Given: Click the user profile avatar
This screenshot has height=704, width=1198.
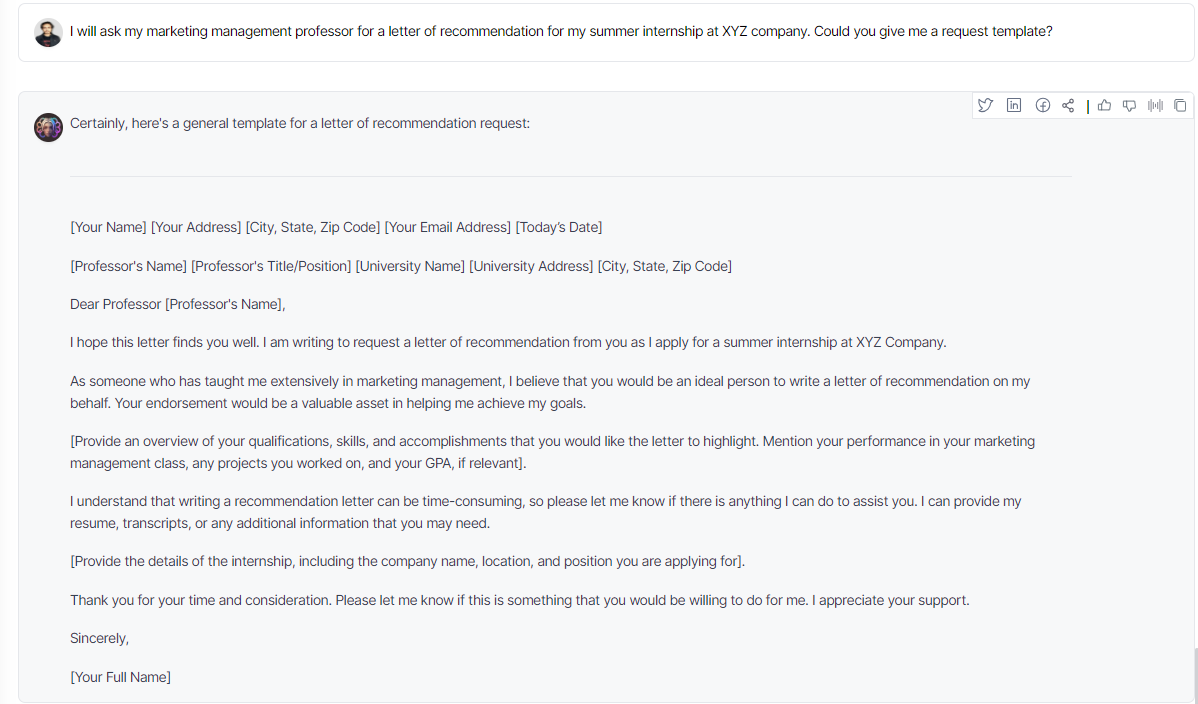Looking at the screenshot, I should pyautogui.click(x=48, y=33).
